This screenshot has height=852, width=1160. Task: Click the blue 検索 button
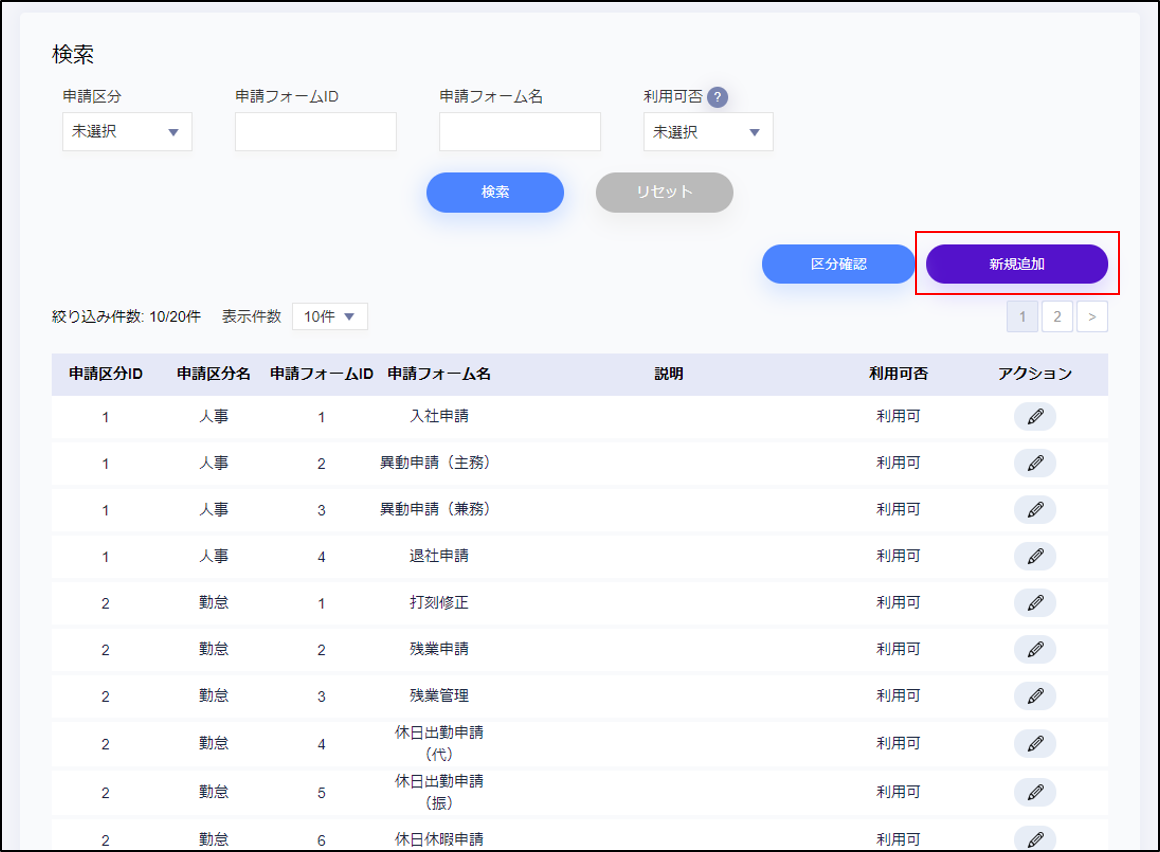(495, 192)
